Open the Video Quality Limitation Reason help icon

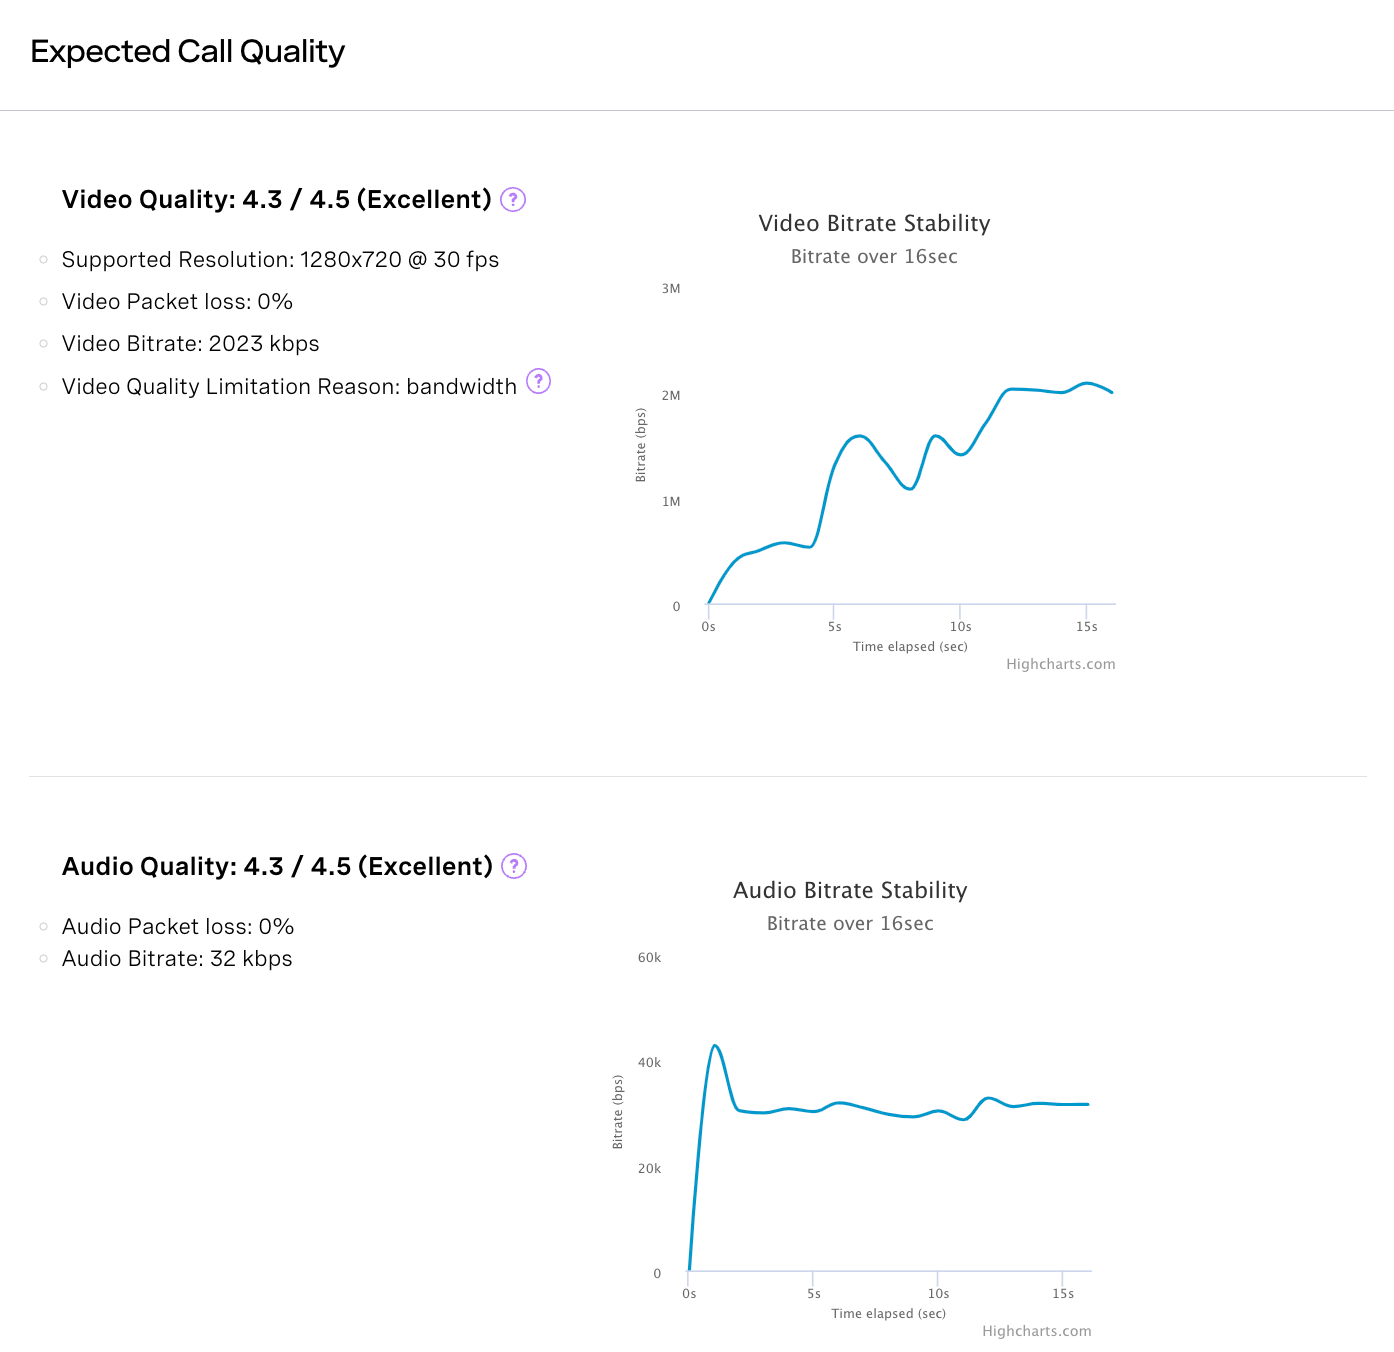538,382
